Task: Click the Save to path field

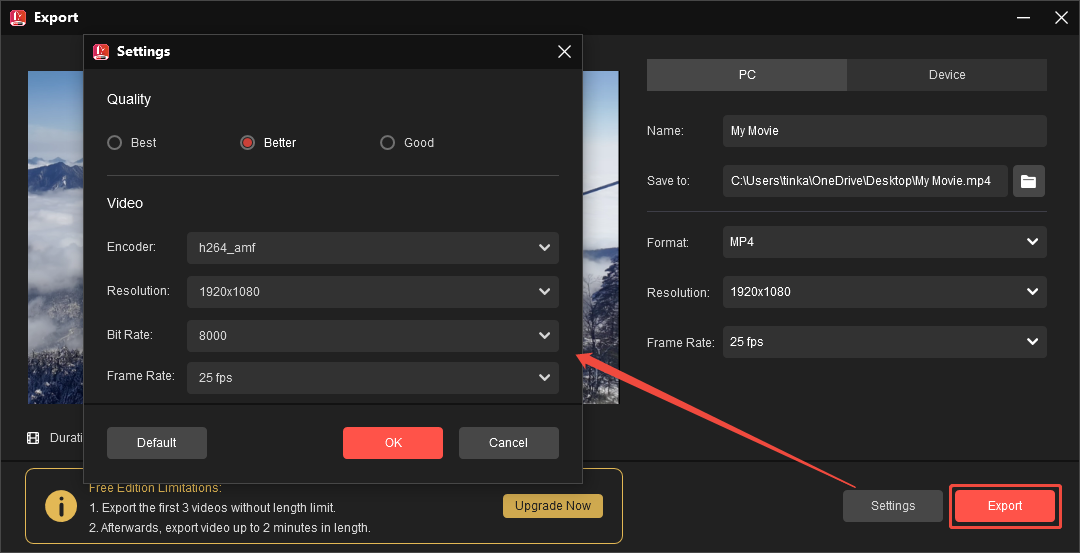Action: click(865, 181)
